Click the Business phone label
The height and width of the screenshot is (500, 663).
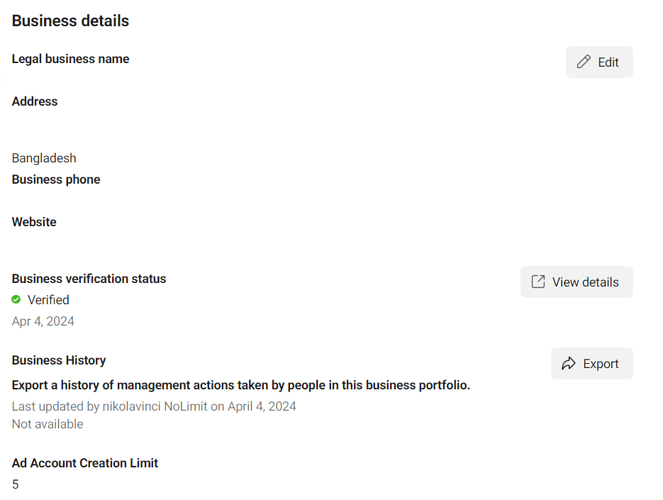coord(56,179)
